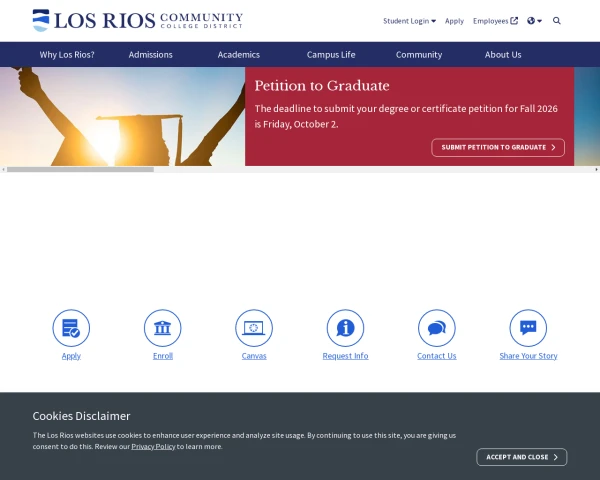Open the Privacy Policy link
Screen dimensions: 600x480
[x=153, y=446]
